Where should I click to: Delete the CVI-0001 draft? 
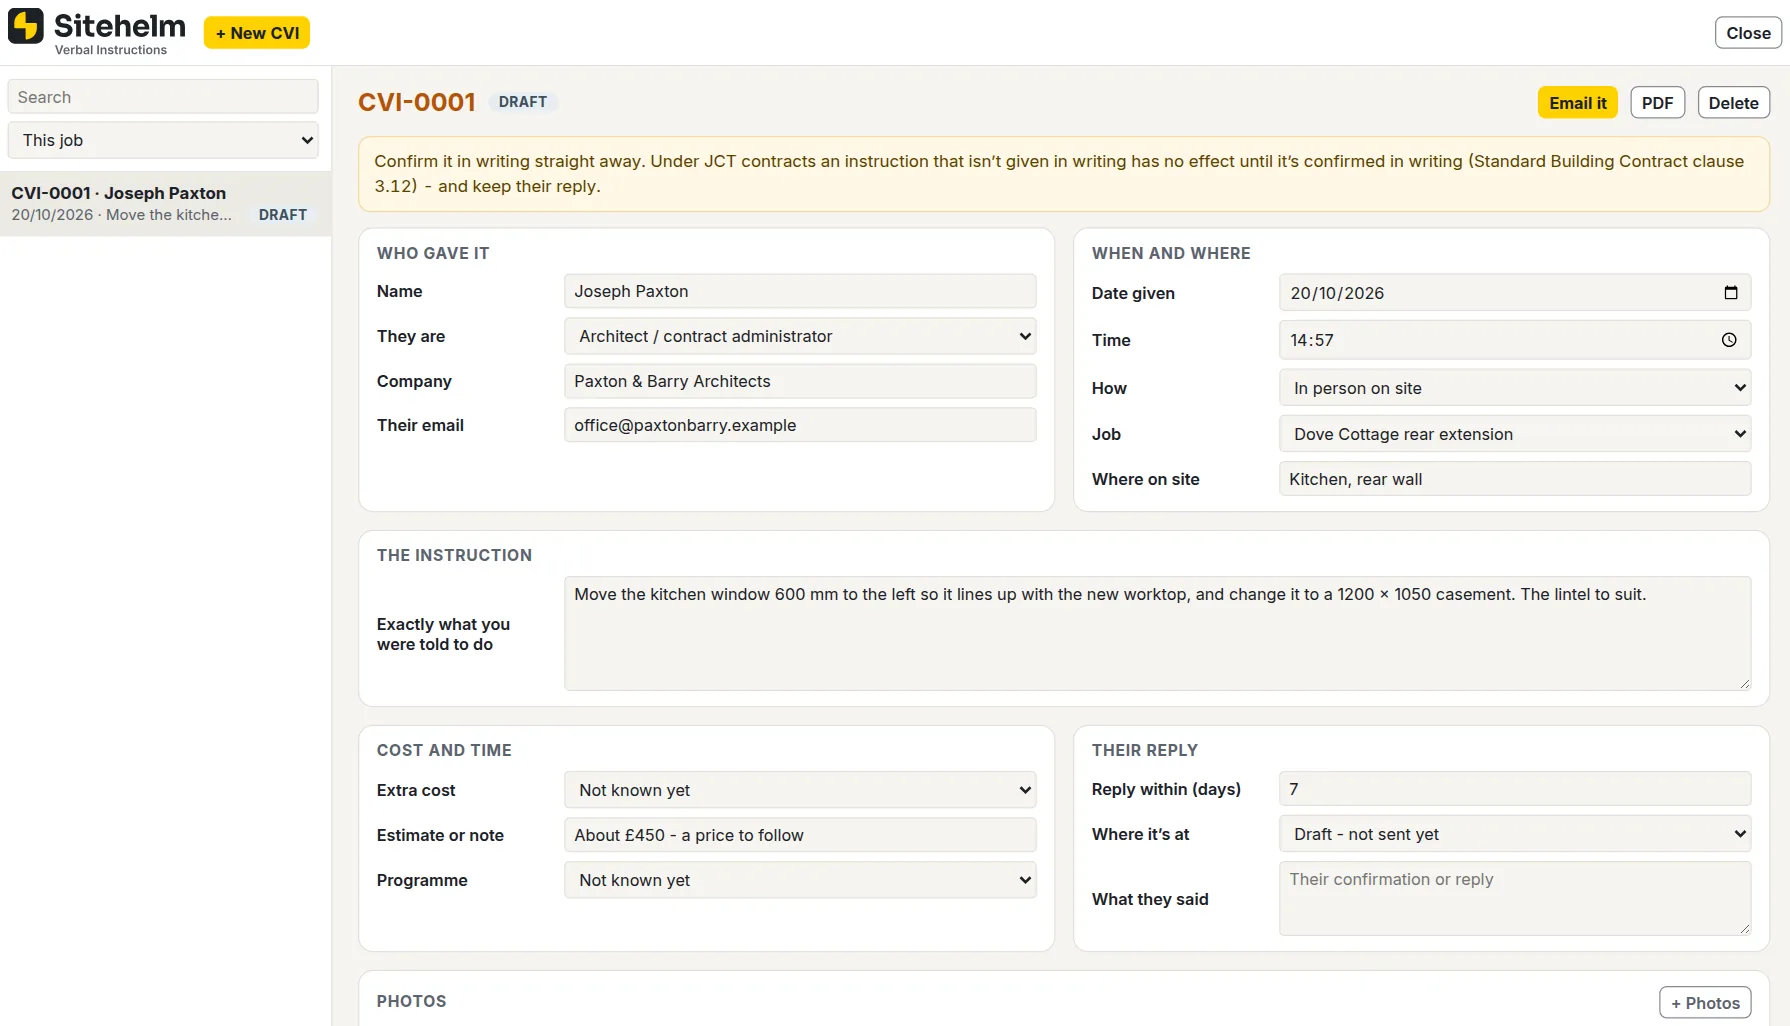(1734, 103)
